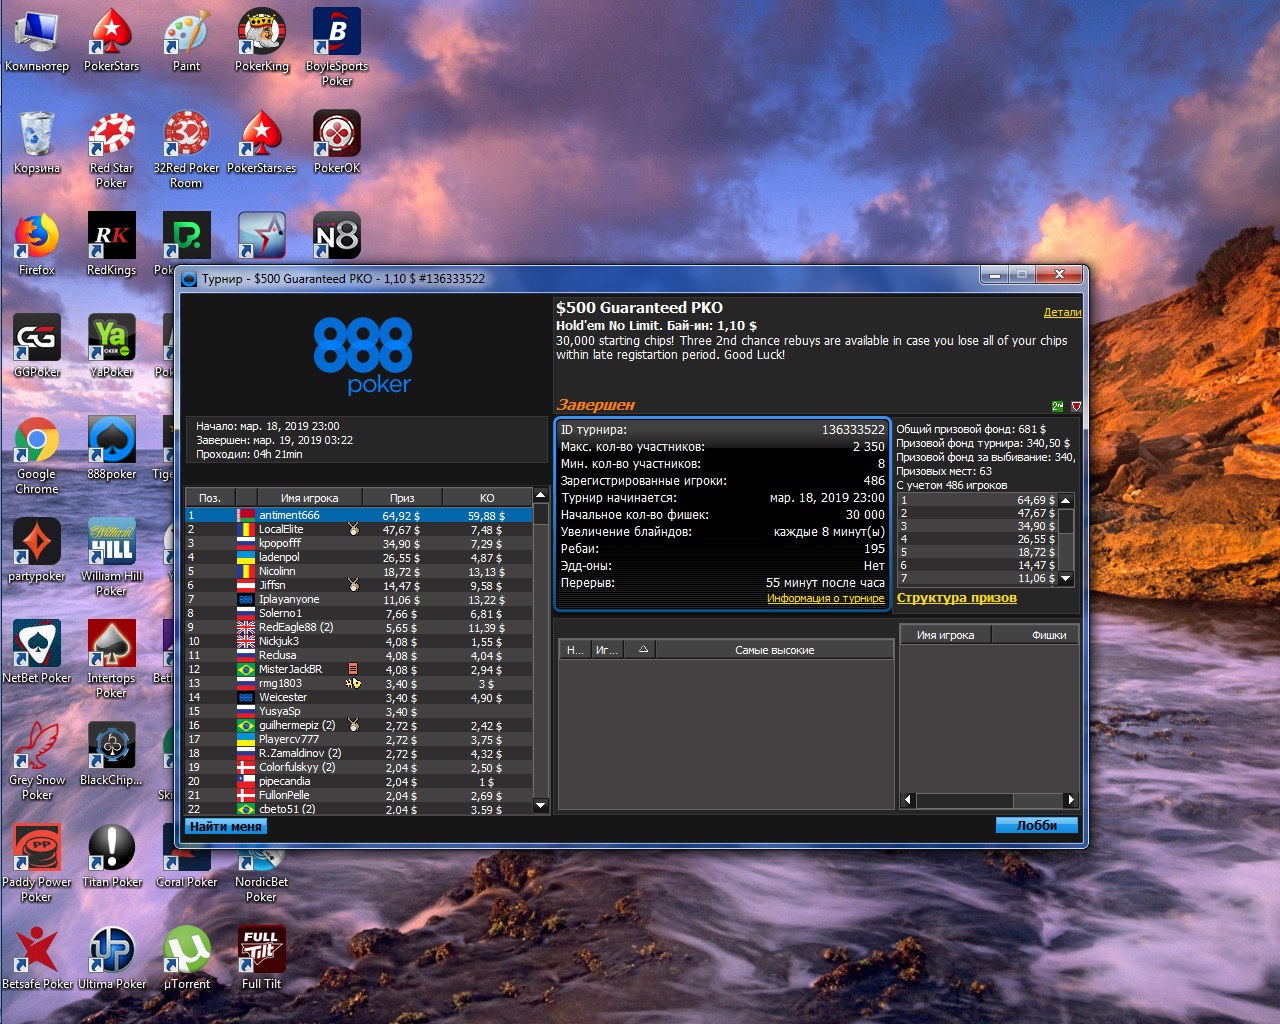
Task: Open the 32Red Poker Room shortcut
Action: pyautogui.click(x=186, y=150)
